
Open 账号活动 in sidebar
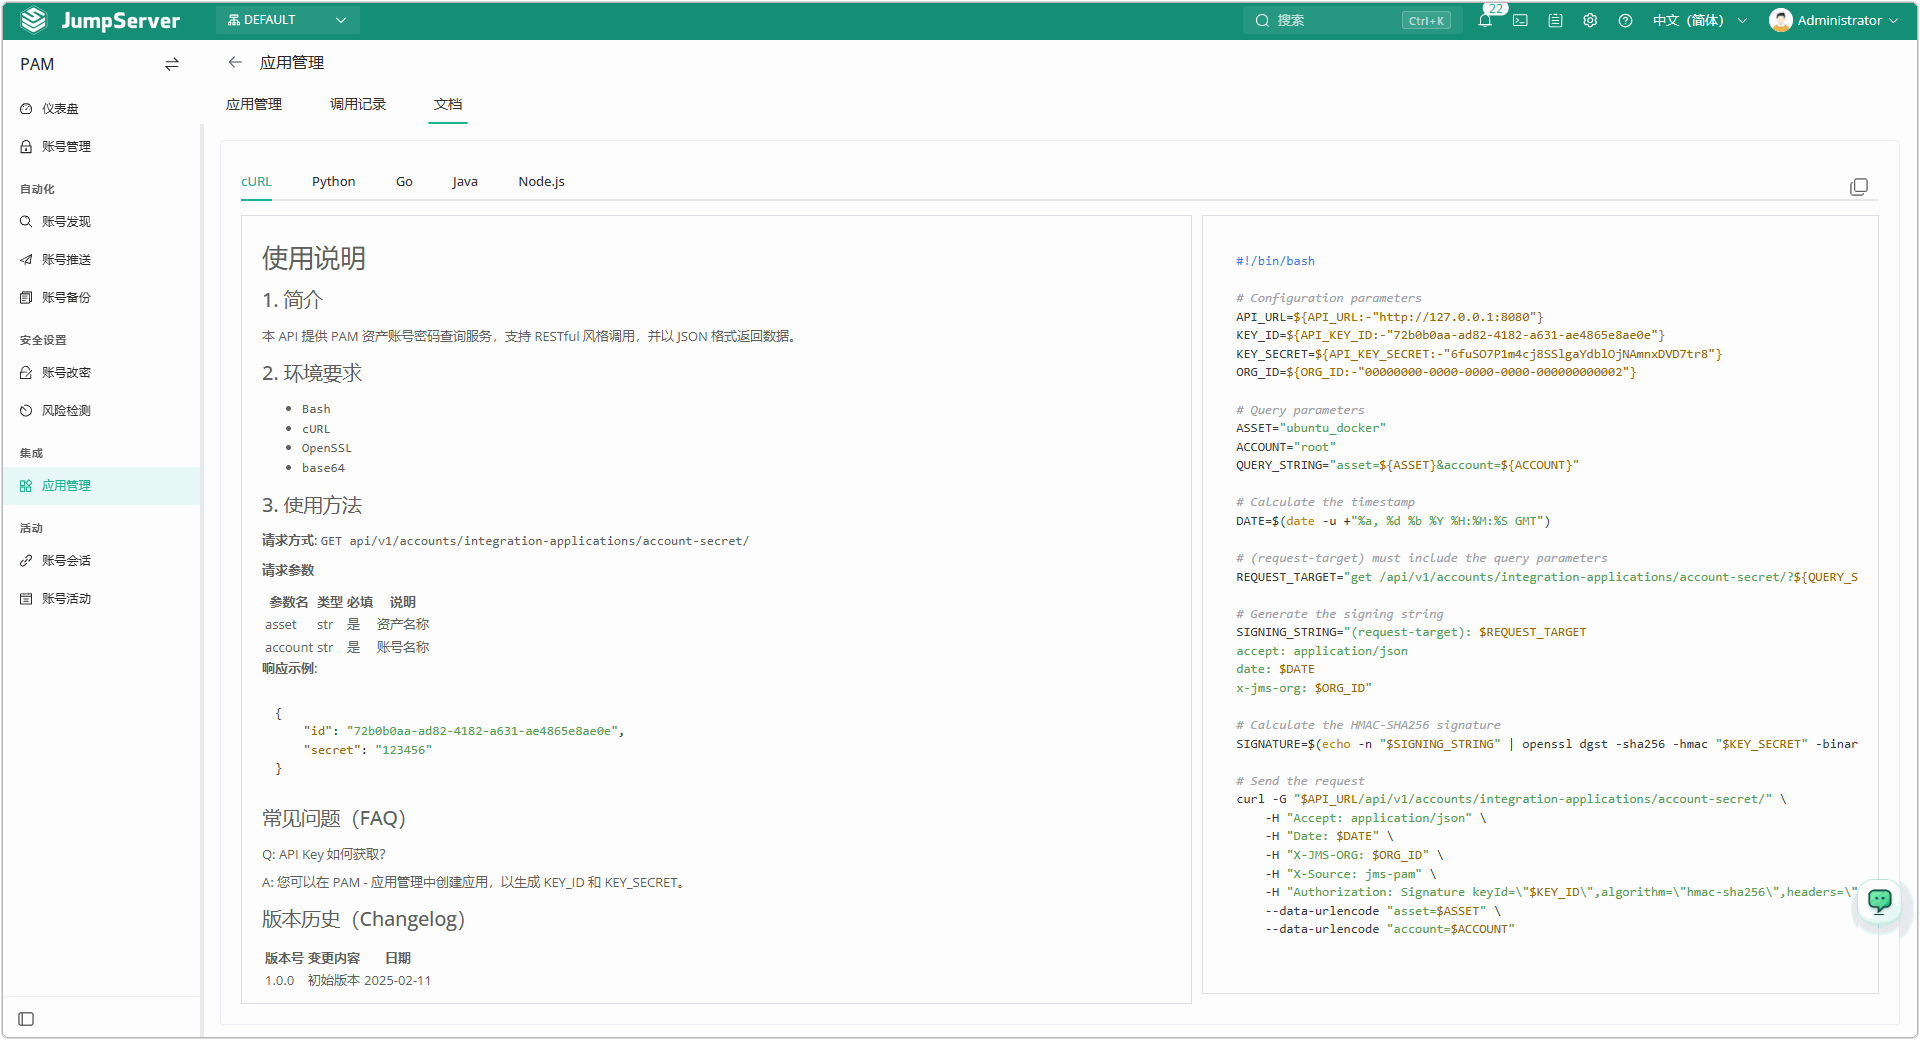101,598
